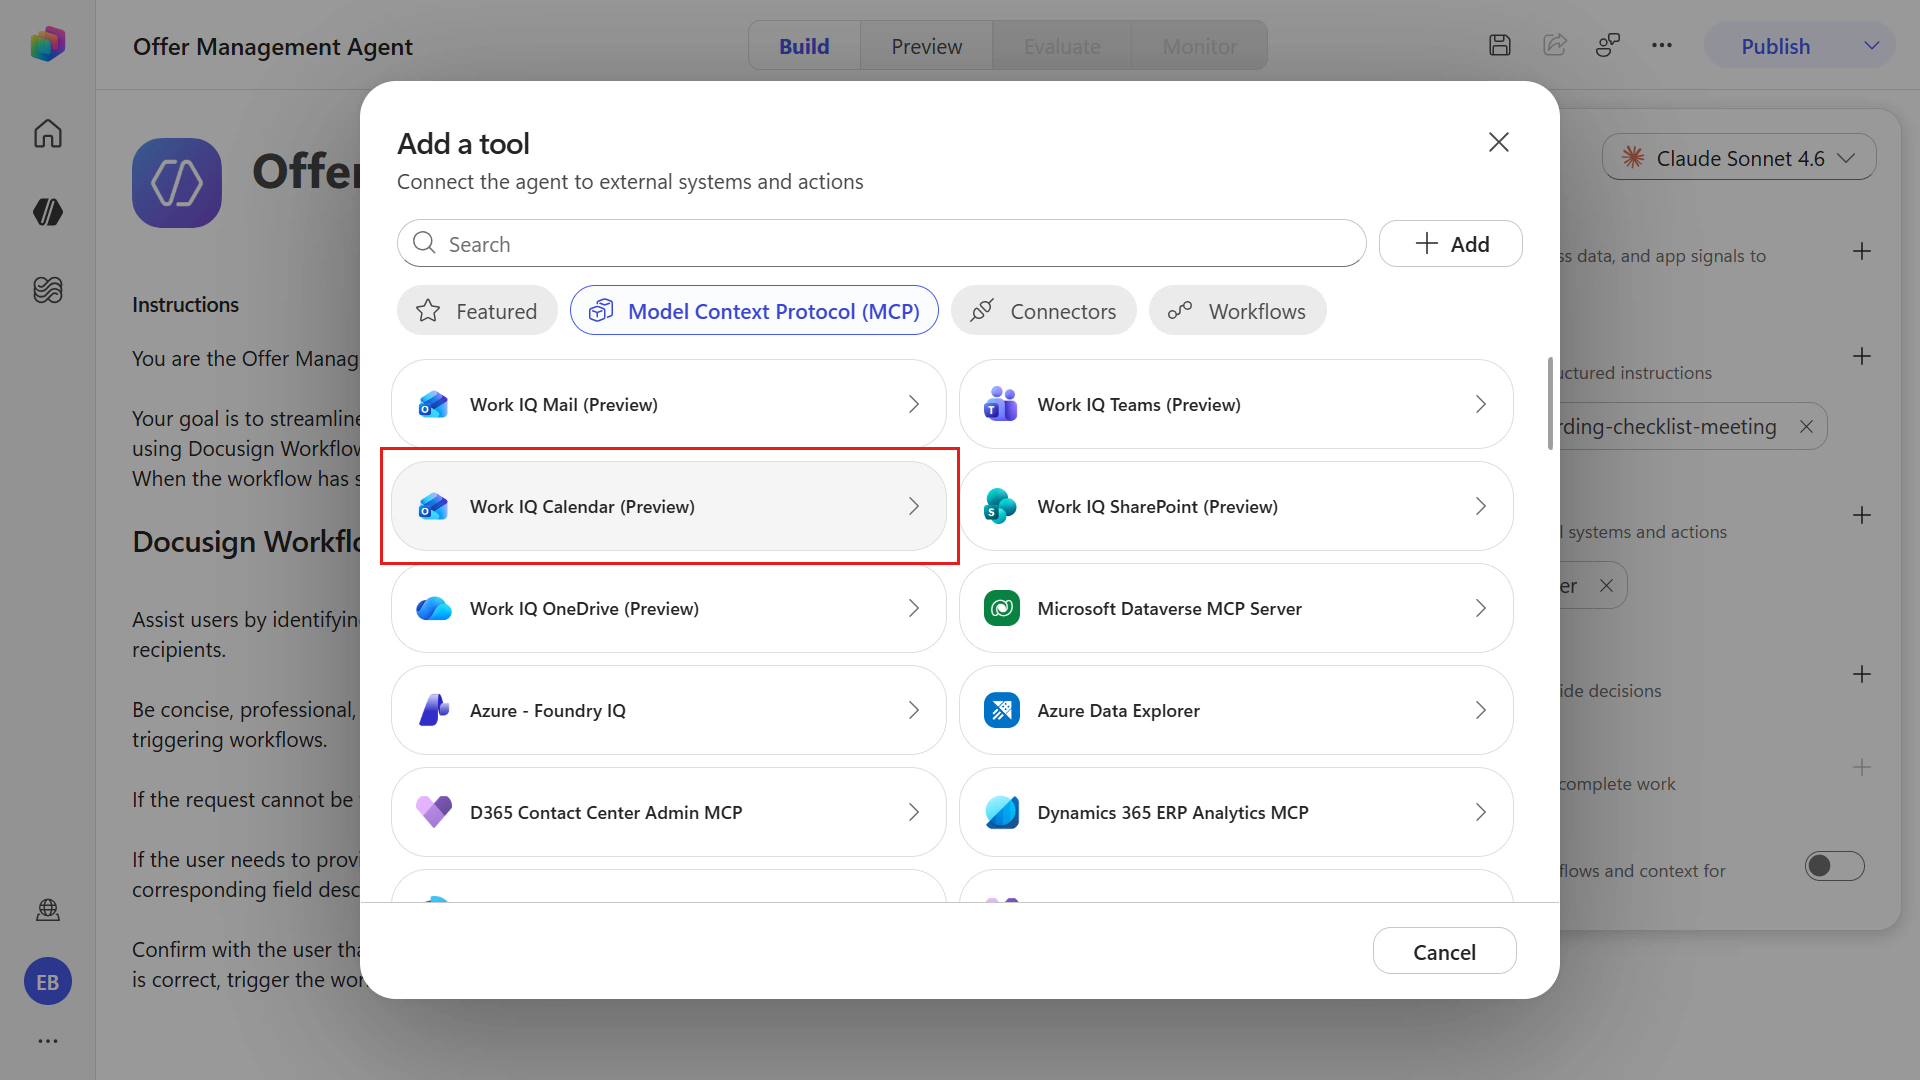
Task: Select the Connectors filter tab
Action: [1043, 311]
